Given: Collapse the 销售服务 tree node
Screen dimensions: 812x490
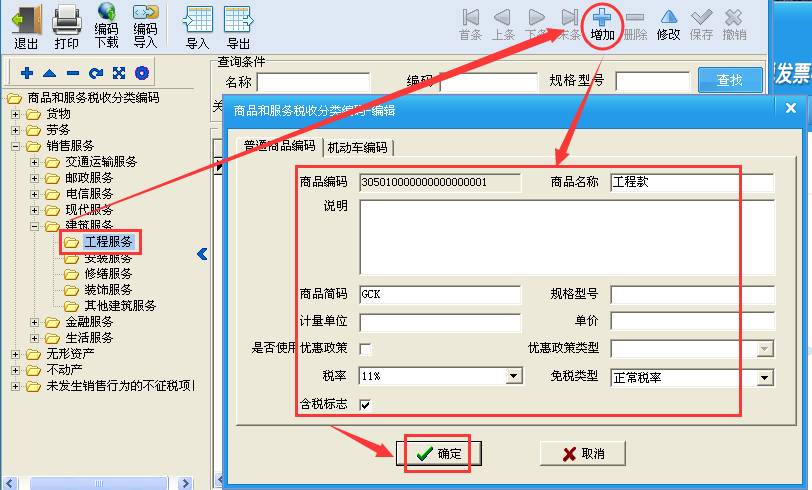Looking at the screenshot, I should tap(16, 146).
